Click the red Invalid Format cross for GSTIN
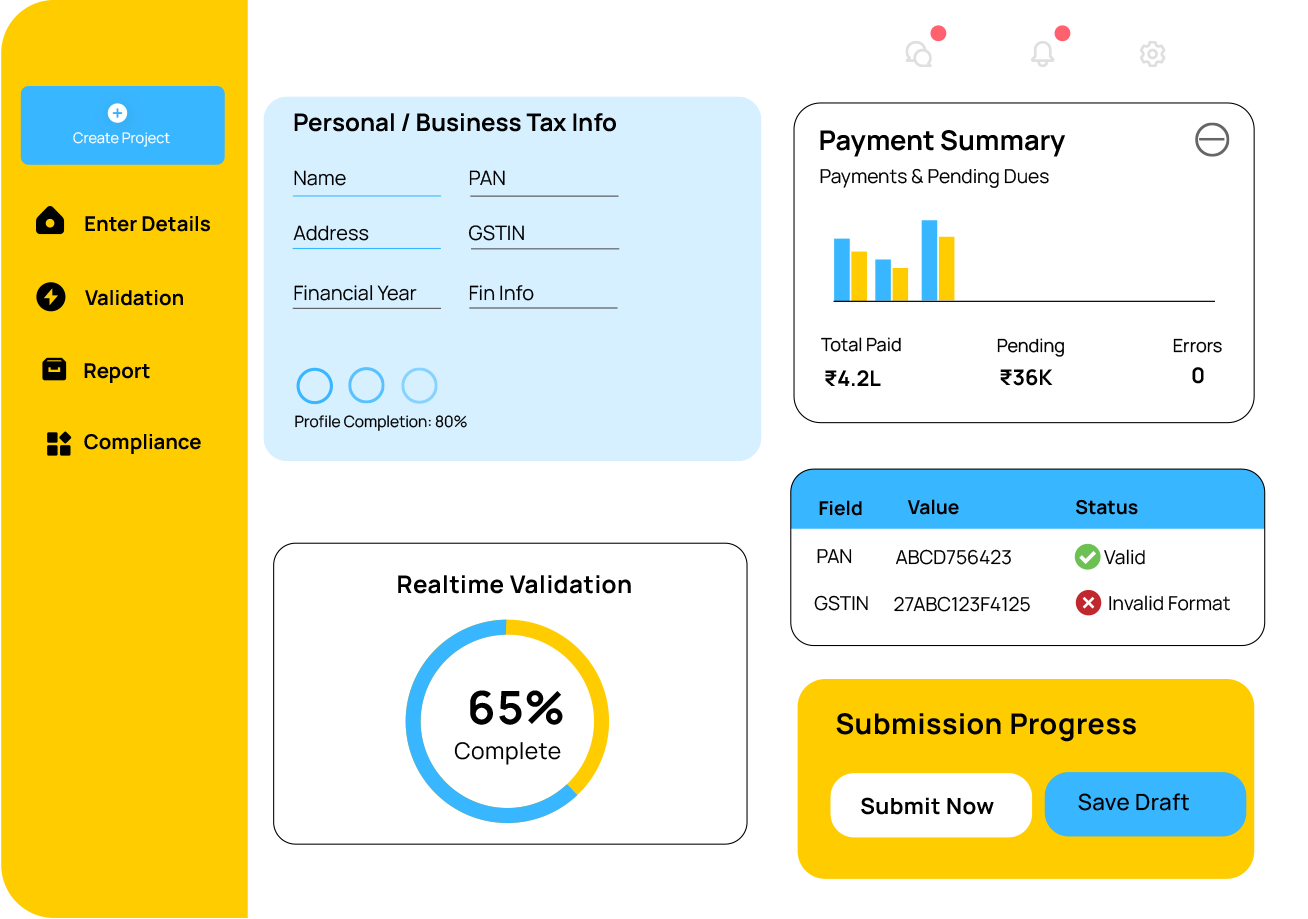 pos(1088,603)
